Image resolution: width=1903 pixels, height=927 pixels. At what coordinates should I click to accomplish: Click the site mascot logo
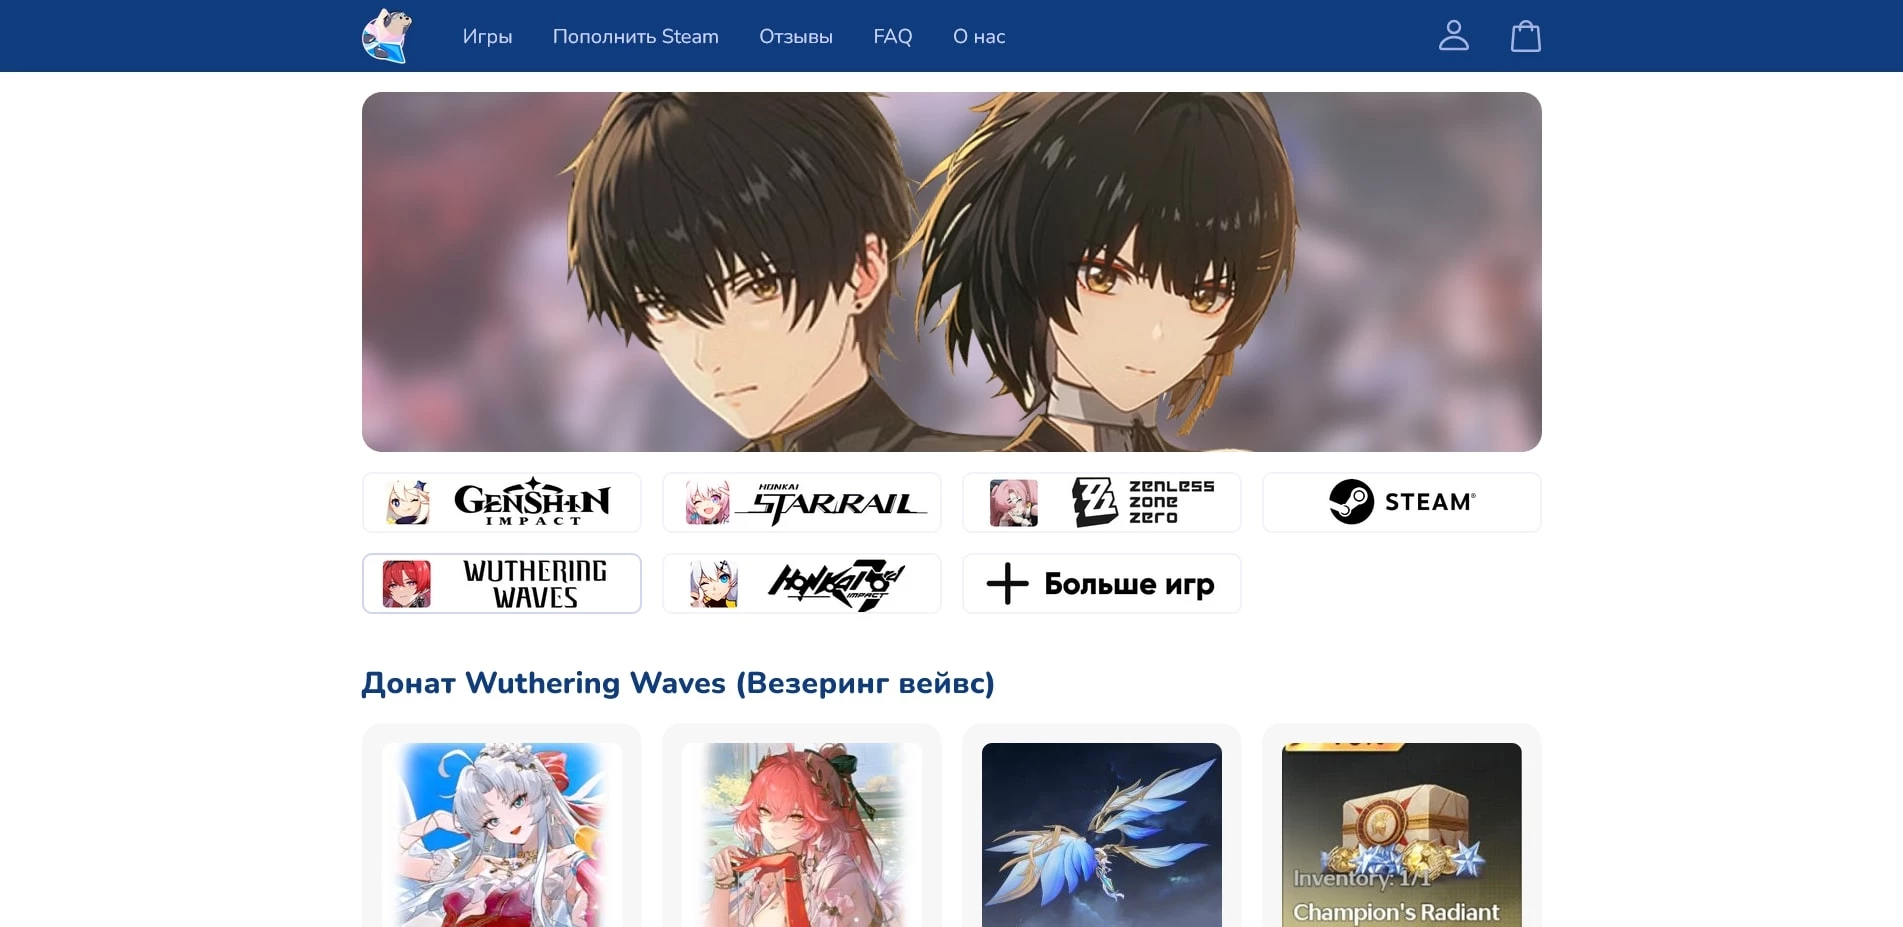click(x=387, y=36)
